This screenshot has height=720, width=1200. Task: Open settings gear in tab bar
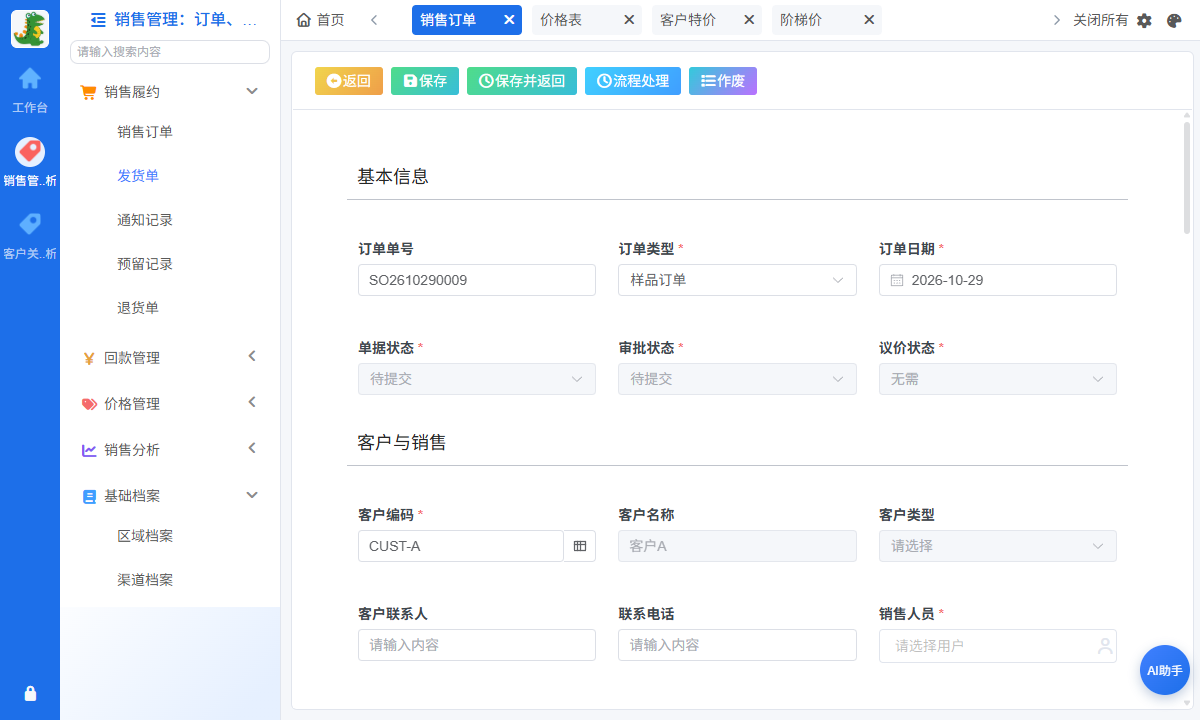[1145, 20]
